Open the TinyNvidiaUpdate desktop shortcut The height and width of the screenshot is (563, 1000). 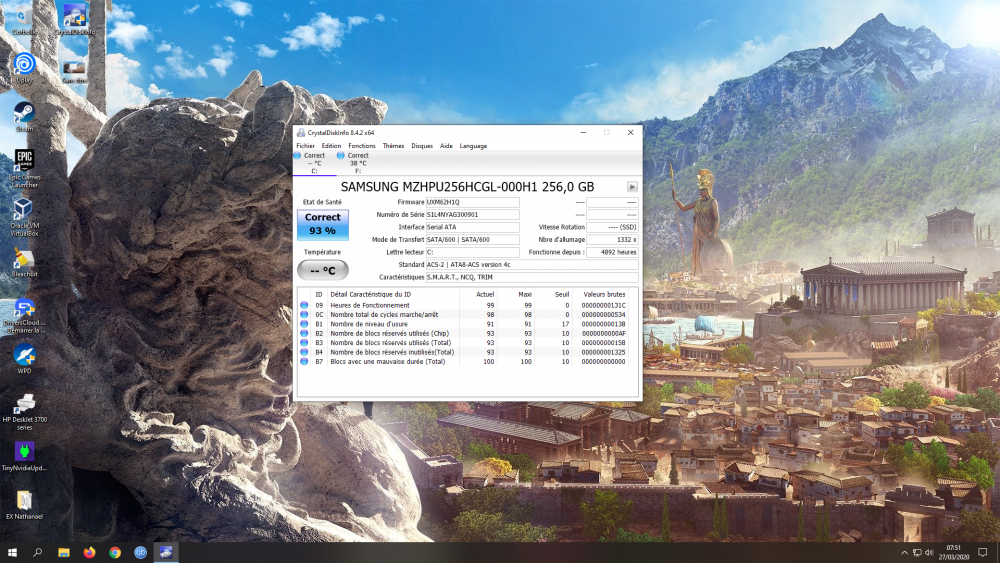pyautogui.click(x=24, y=457)
